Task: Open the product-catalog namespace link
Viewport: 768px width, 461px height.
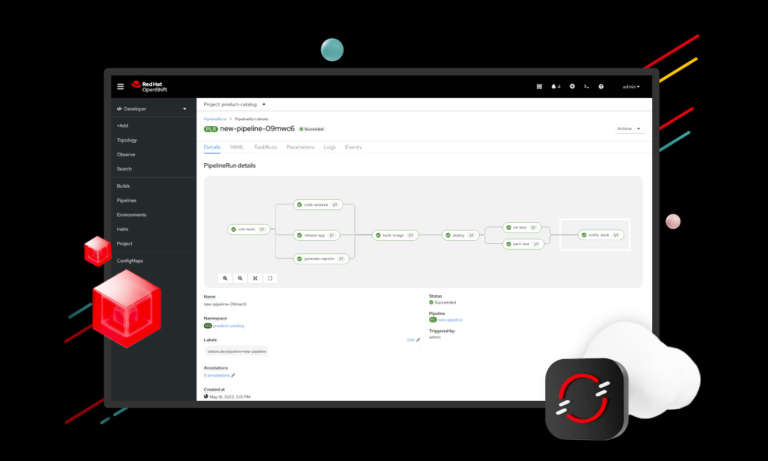Action: [x=228, y=326]
